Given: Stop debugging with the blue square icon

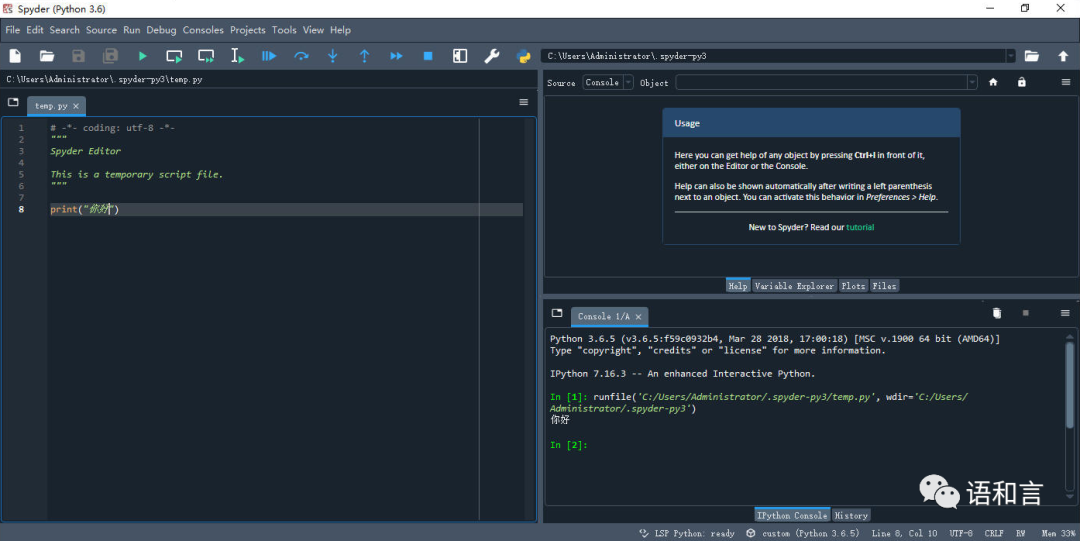Looking at the screenshot, I should tap(428, 56).
